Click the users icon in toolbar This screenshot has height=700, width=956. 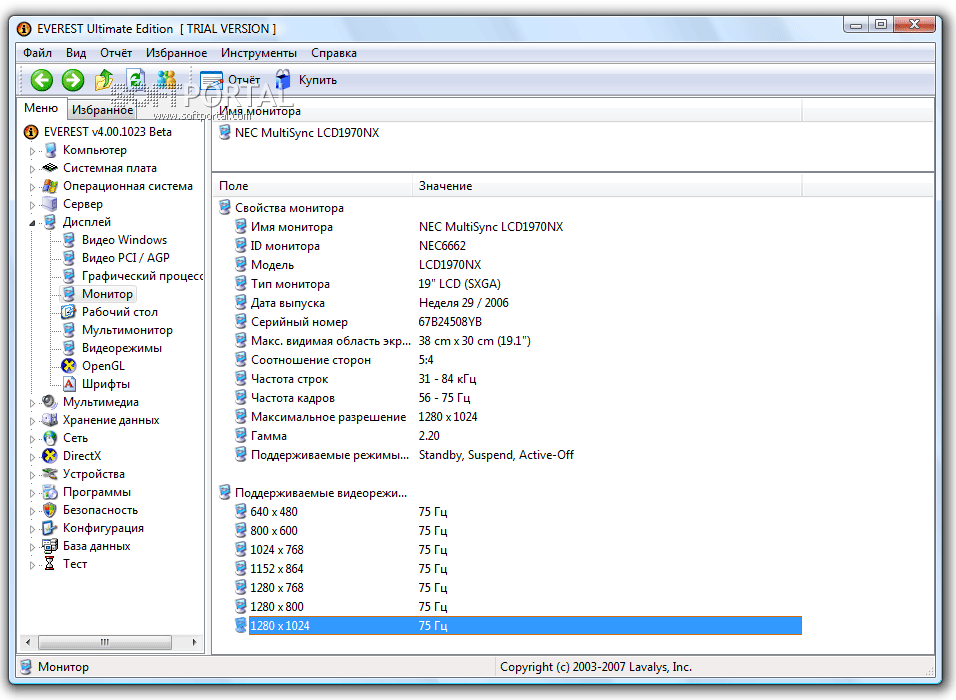pyautogui.click(x=166, y=80)
